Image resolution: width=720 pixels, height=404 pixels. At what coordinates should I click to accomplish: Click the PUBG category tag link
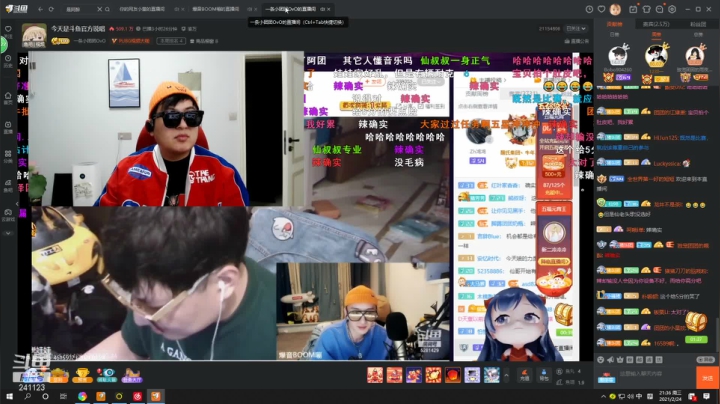click(131, 41)
